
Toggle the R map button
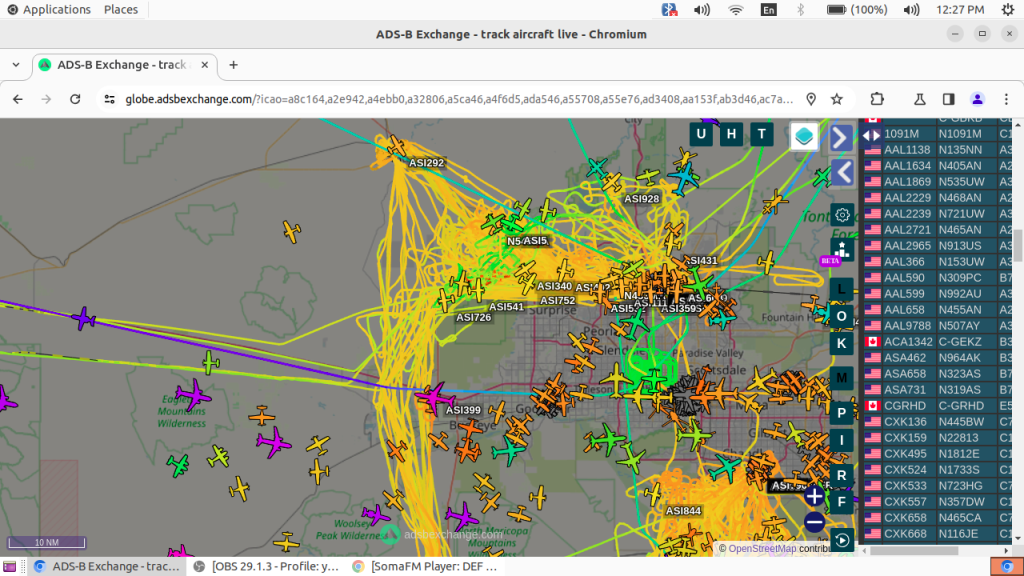pos(842,475)
